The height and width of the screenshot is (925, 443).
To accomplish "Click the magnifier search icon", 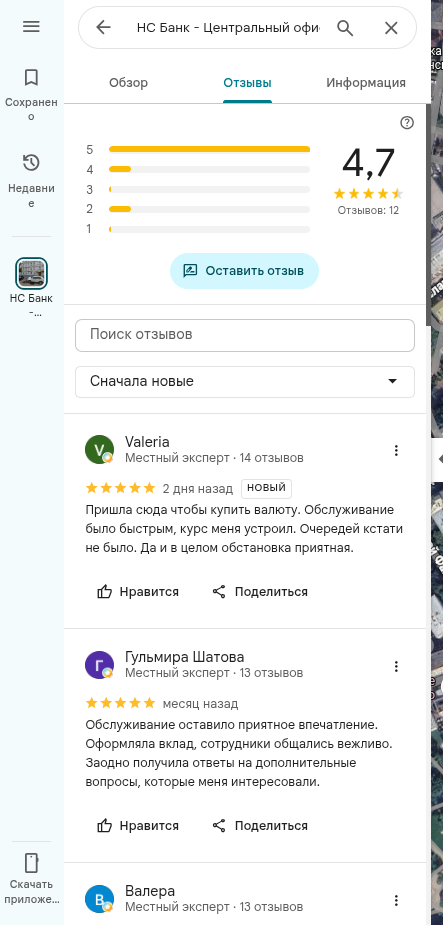I will tap(345, 27).
